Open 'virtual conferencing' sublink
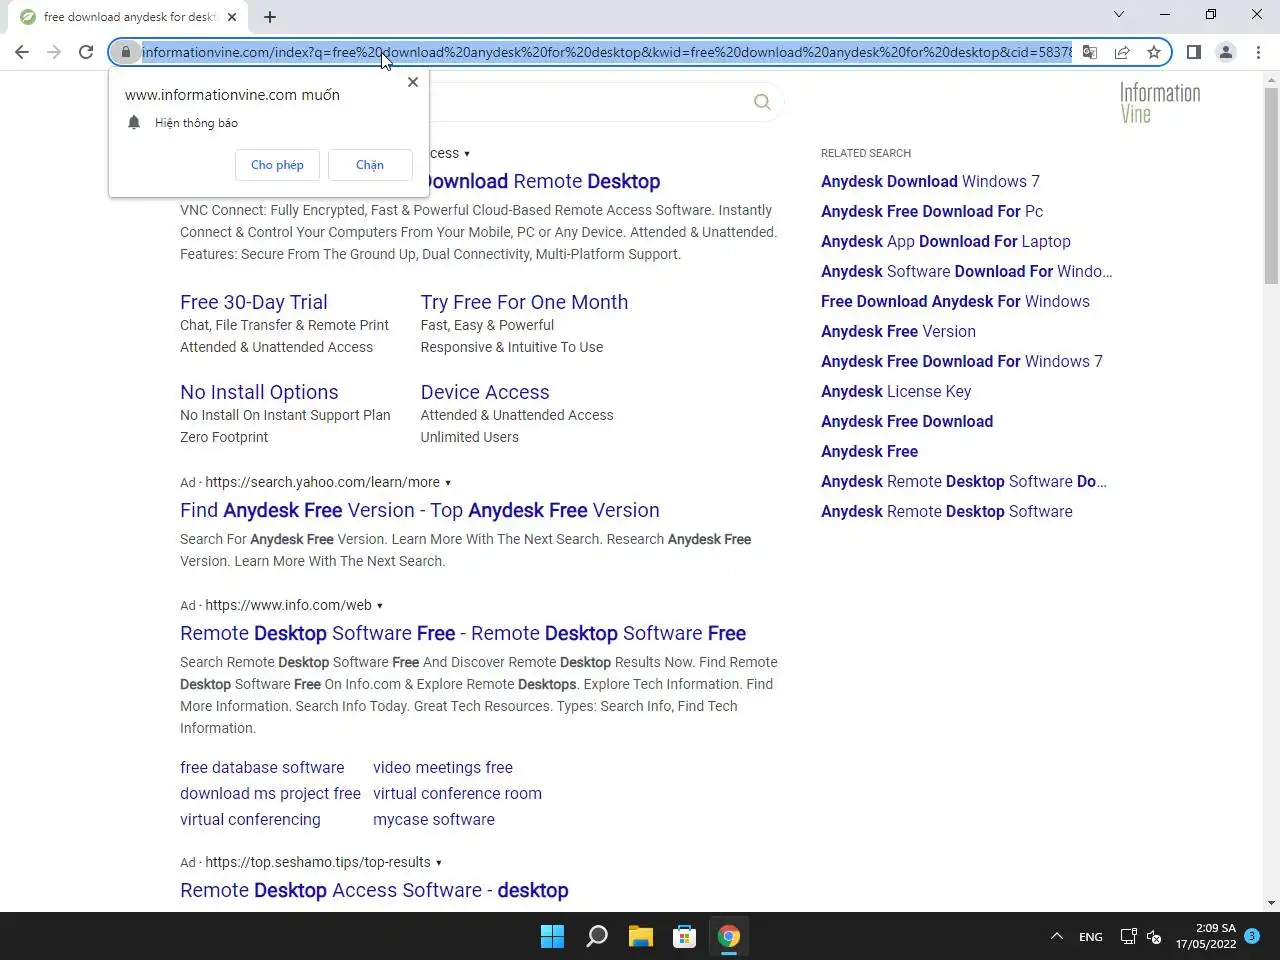This screenshot has height=960, width=1280. coord(250,819)
